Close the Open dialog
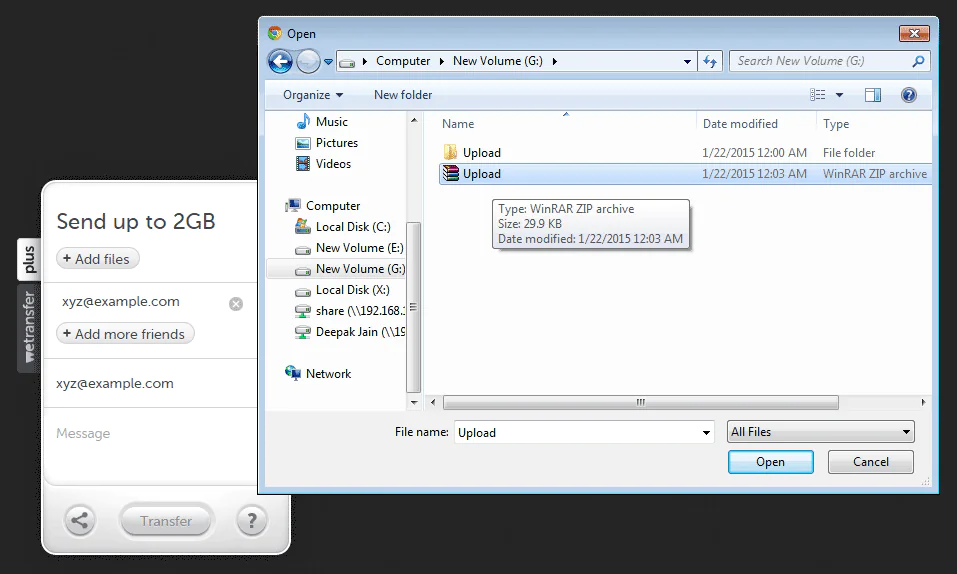This screenshot has height=574, width=957. [x=914, y=33]
